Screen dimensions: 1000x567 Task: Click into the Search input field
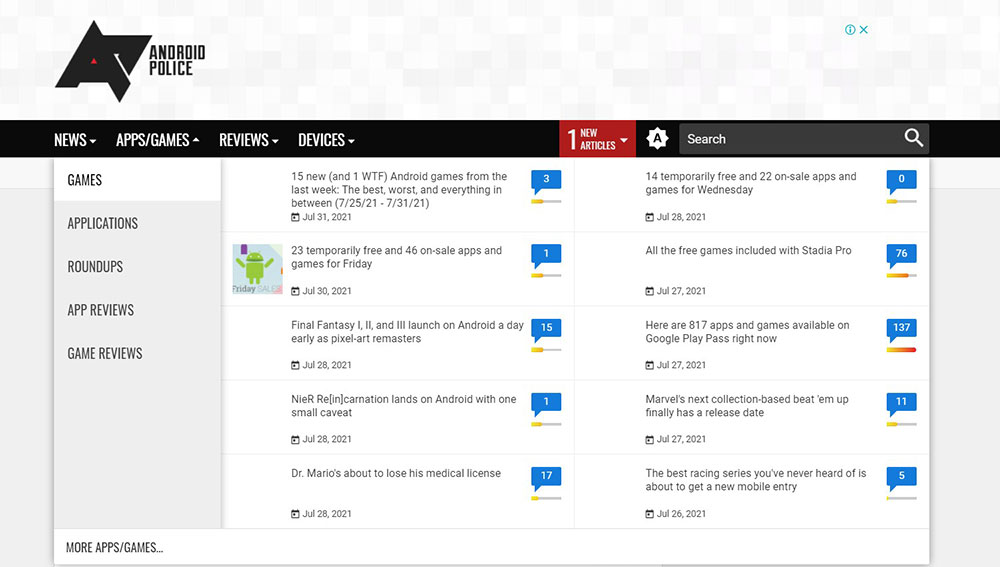(785, 139)
